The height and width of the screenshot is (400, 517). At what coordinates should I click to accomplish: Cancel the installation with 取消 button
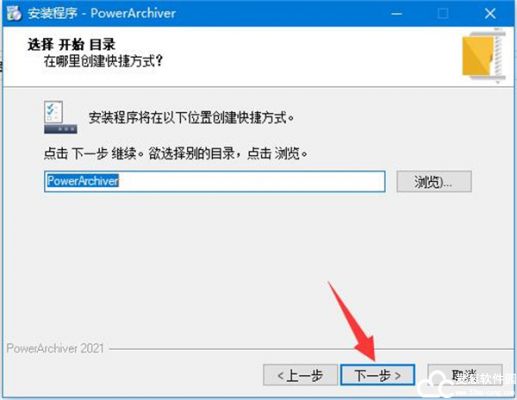[x=465, y=375]
